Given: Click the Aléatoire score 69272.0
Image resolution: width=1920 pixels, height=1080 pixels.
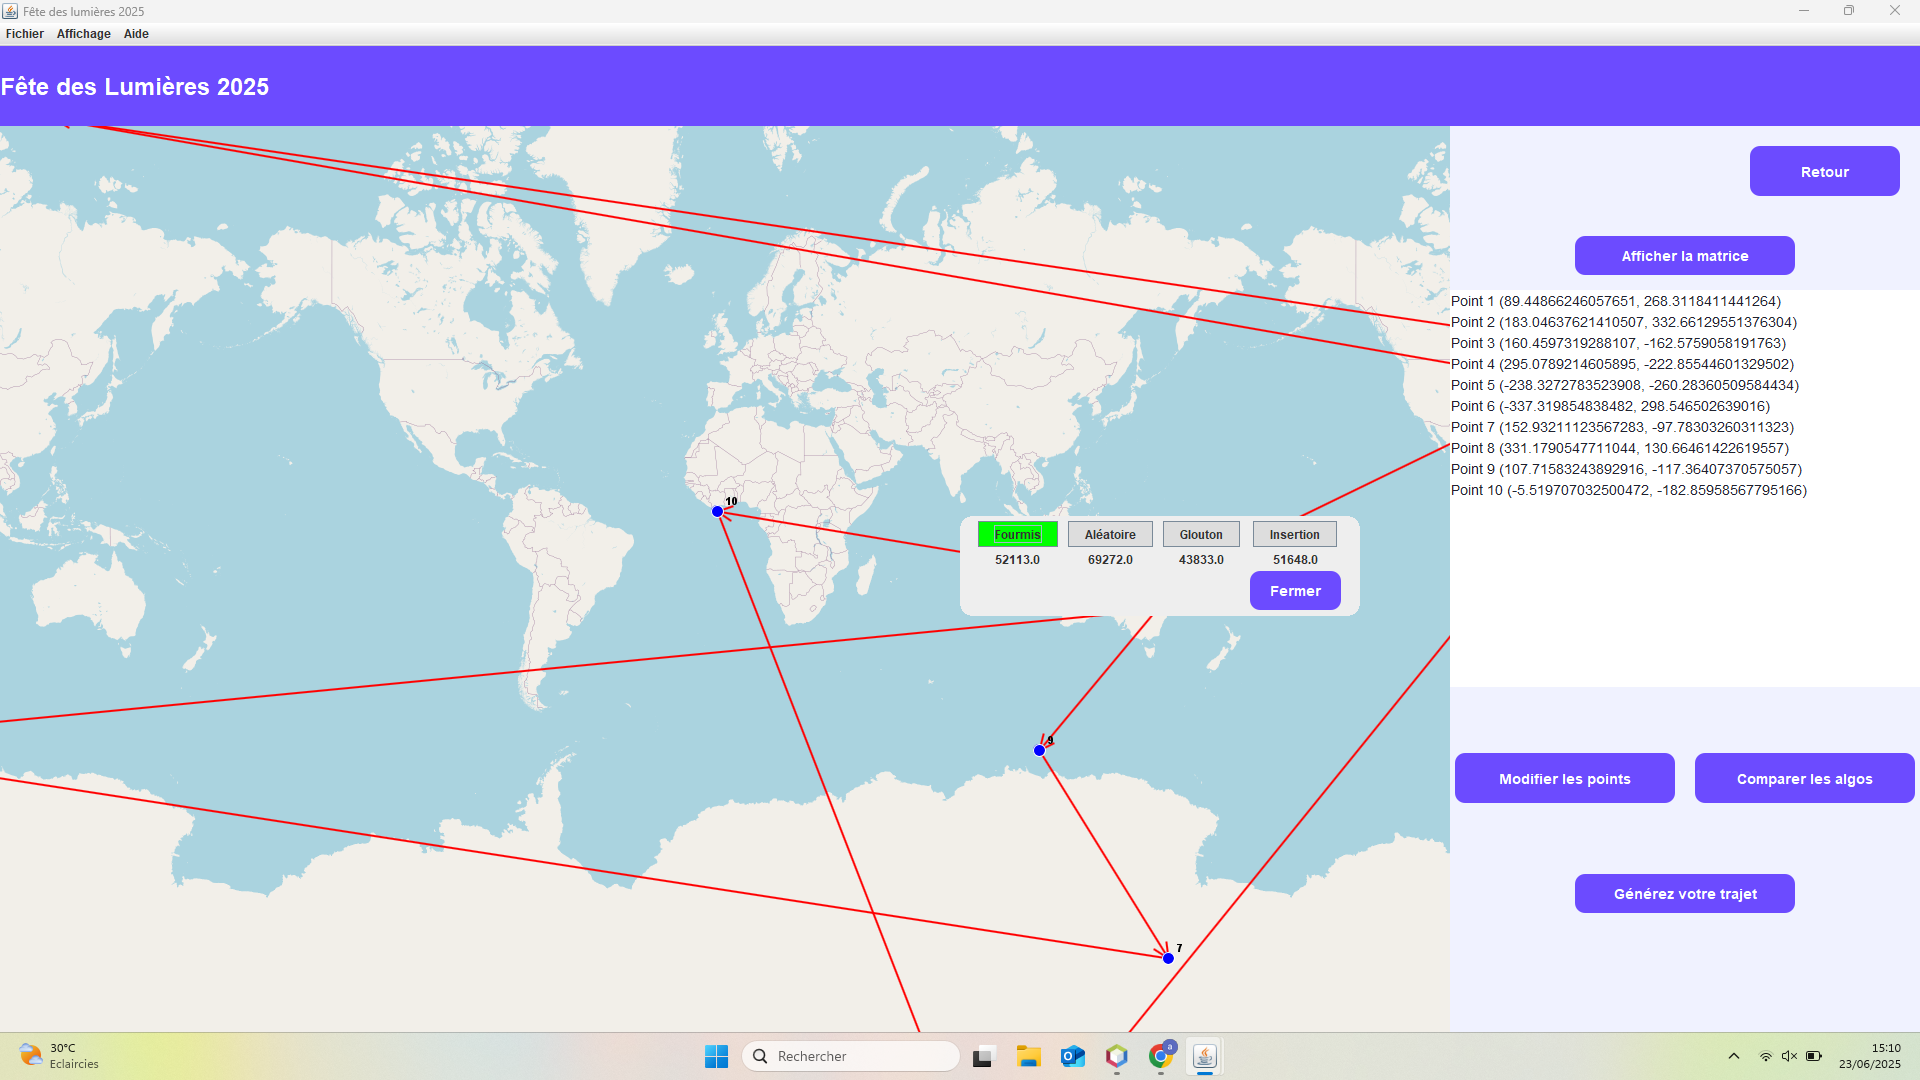Looking at the screenshot, I should pyautogui.click(x=1110, y=560).
